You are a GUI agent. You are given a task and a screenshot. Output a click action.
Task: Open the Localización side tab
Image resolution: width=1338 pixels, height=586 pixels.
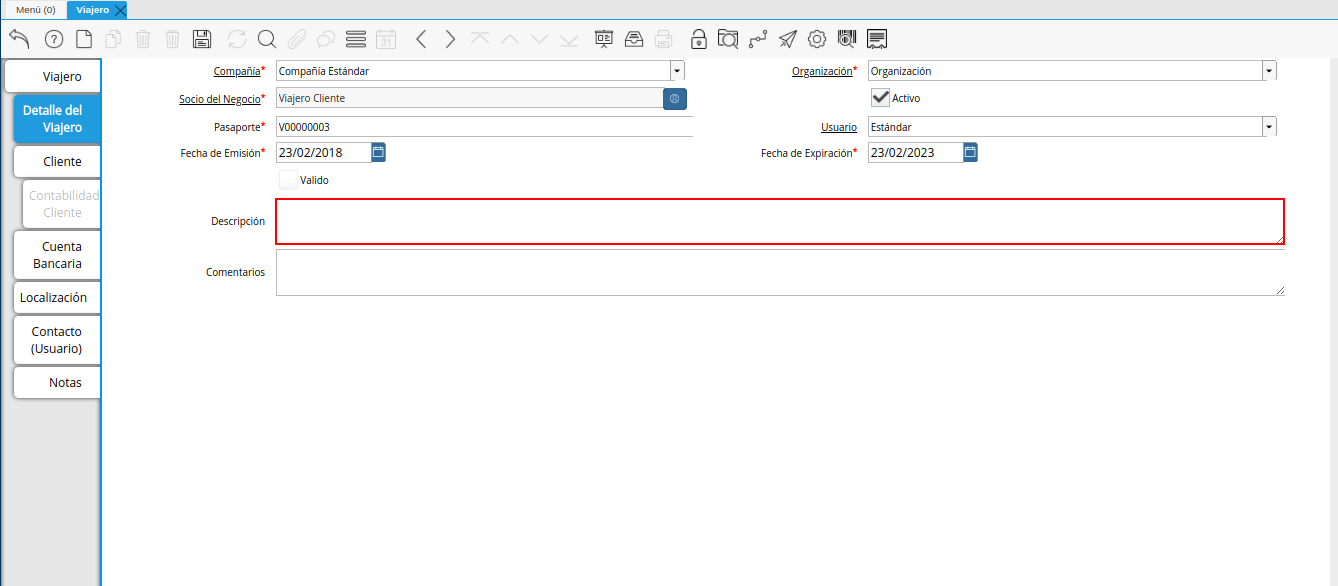coord(57,297)
